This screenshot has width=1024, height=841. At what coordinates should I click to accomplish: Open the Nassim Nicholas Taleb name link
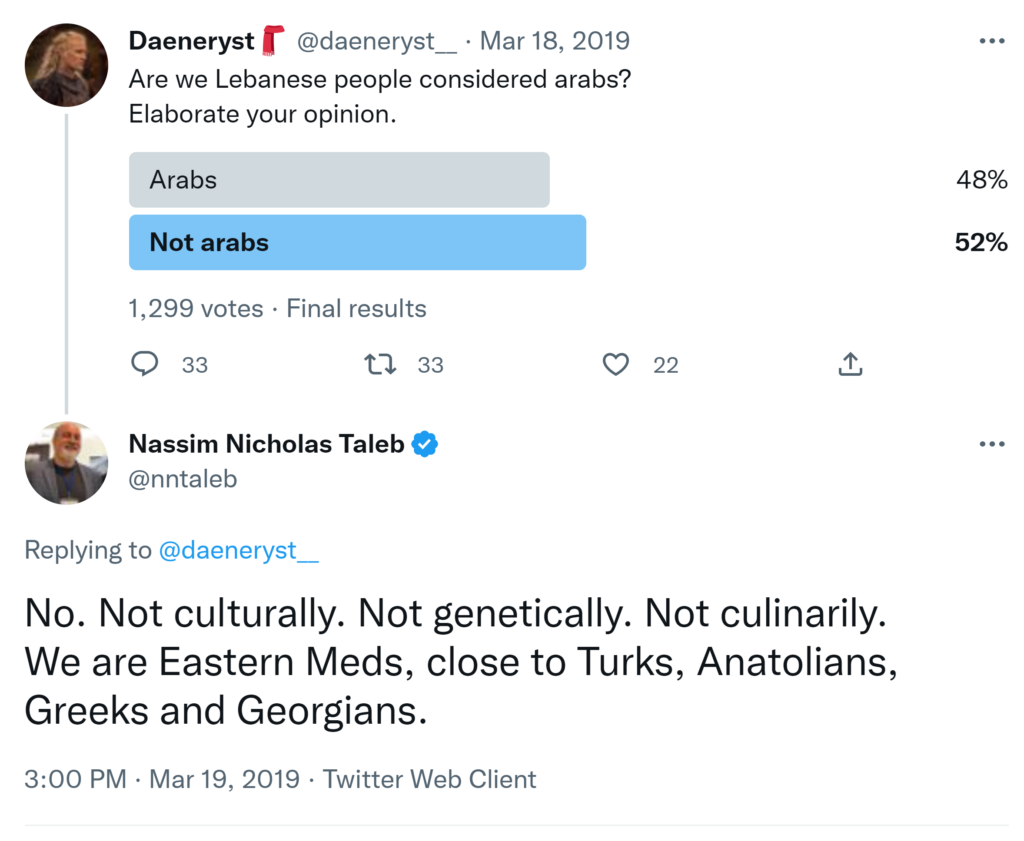click(x=267, y=444)
